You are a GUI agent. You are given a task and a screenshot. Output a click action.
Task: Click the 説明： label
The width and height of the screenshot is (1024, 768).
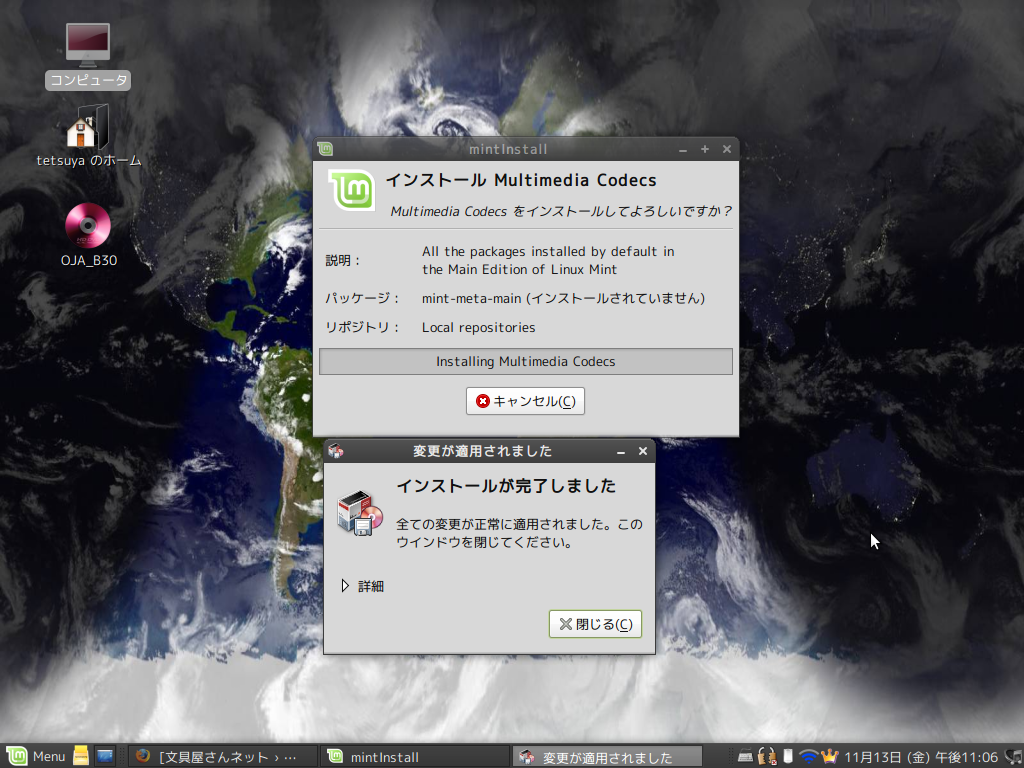tap(343, 261)
